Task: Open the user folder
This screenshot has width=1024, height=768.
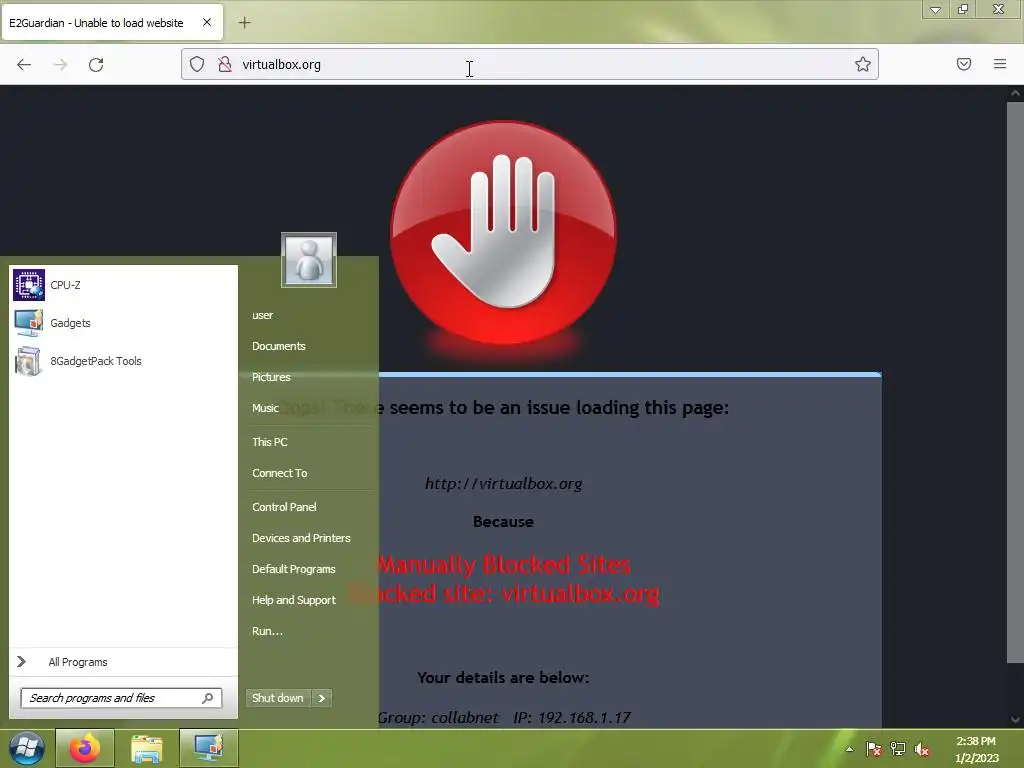Action: [x=263, y=315]
